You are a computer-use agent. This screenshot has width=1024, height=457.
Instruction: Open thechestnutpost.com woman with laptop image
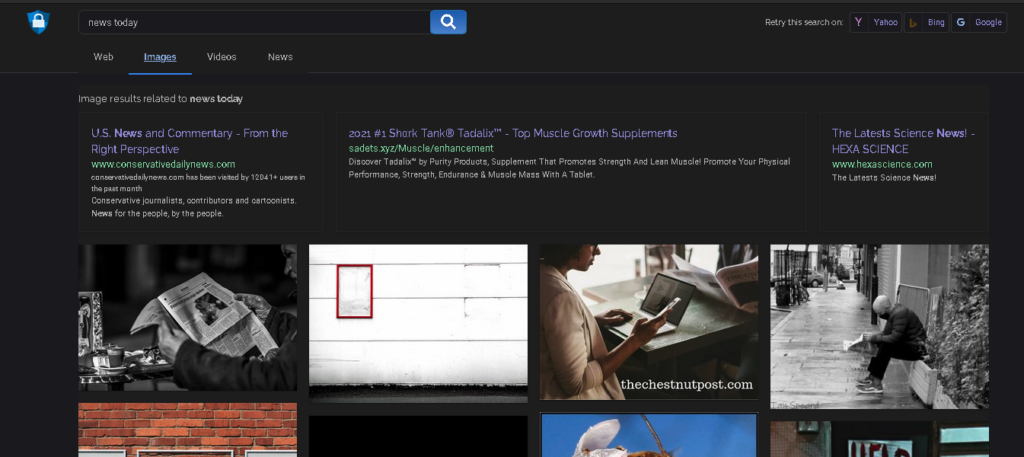tap(649, 322)
